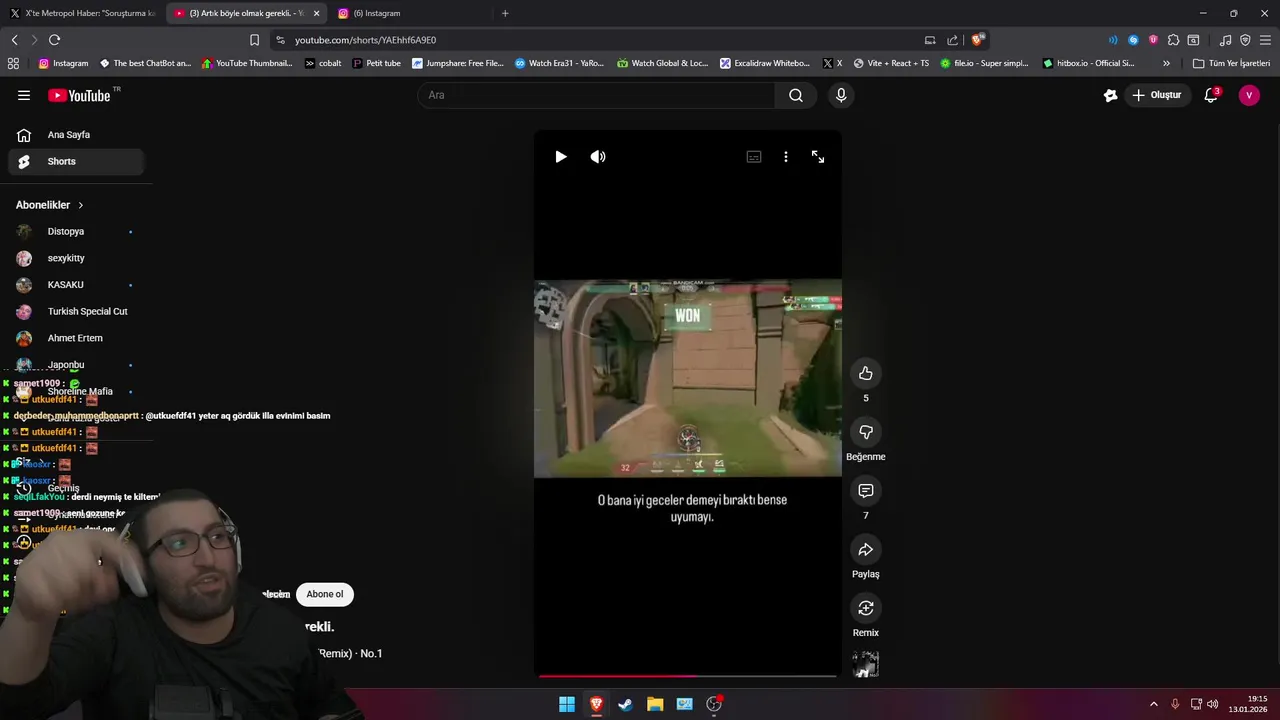Open the Brave main hamburger menu
This screenshot has height=720, width=1280.
point(1265,40)
